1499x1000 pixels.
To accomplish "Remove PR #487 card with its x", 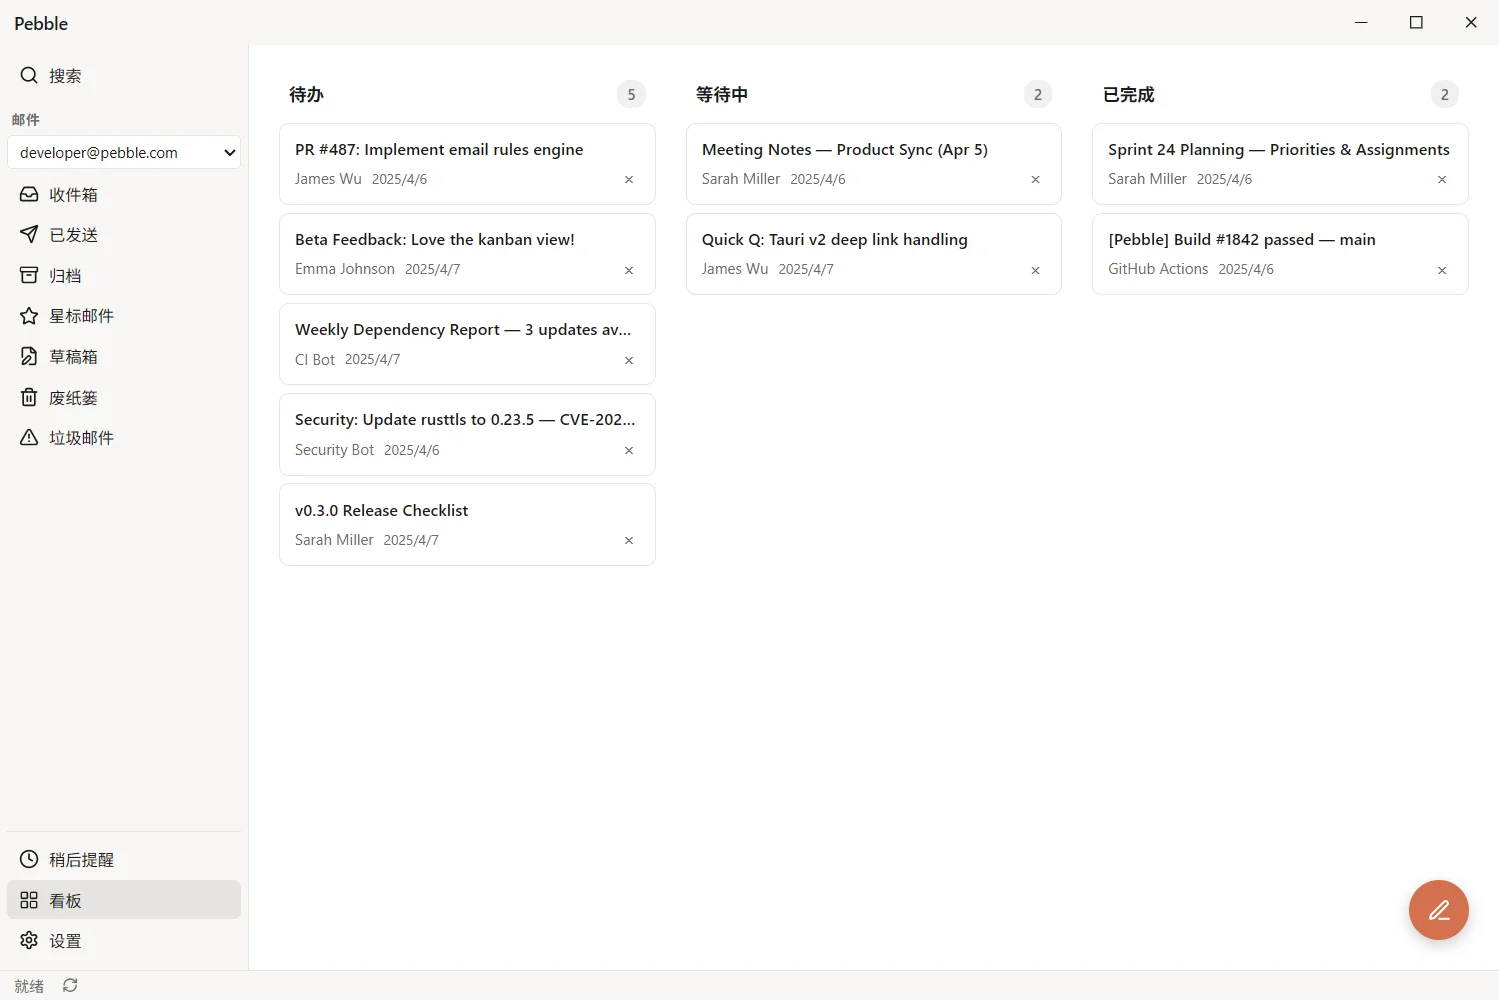I will [629, 180].
